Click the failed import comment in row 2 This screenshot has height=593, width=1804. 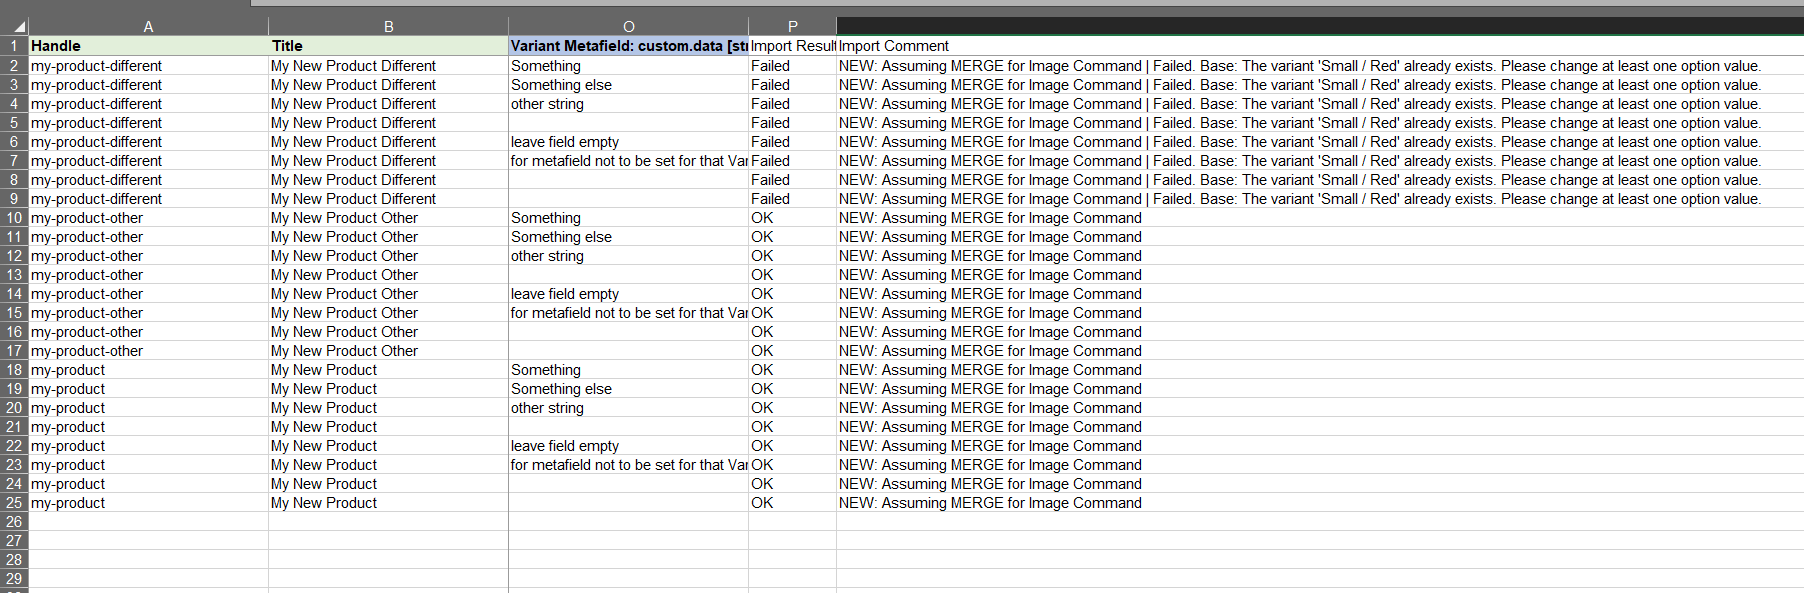coord(1299,66)
